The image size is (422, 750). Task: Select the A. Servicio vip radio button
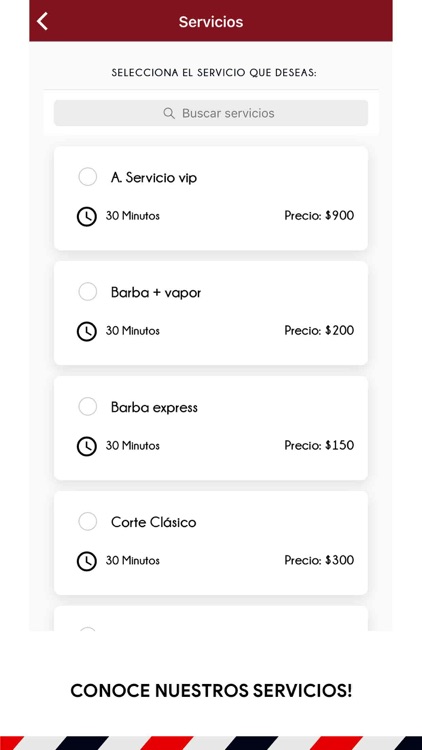click(x=88, y=176)
